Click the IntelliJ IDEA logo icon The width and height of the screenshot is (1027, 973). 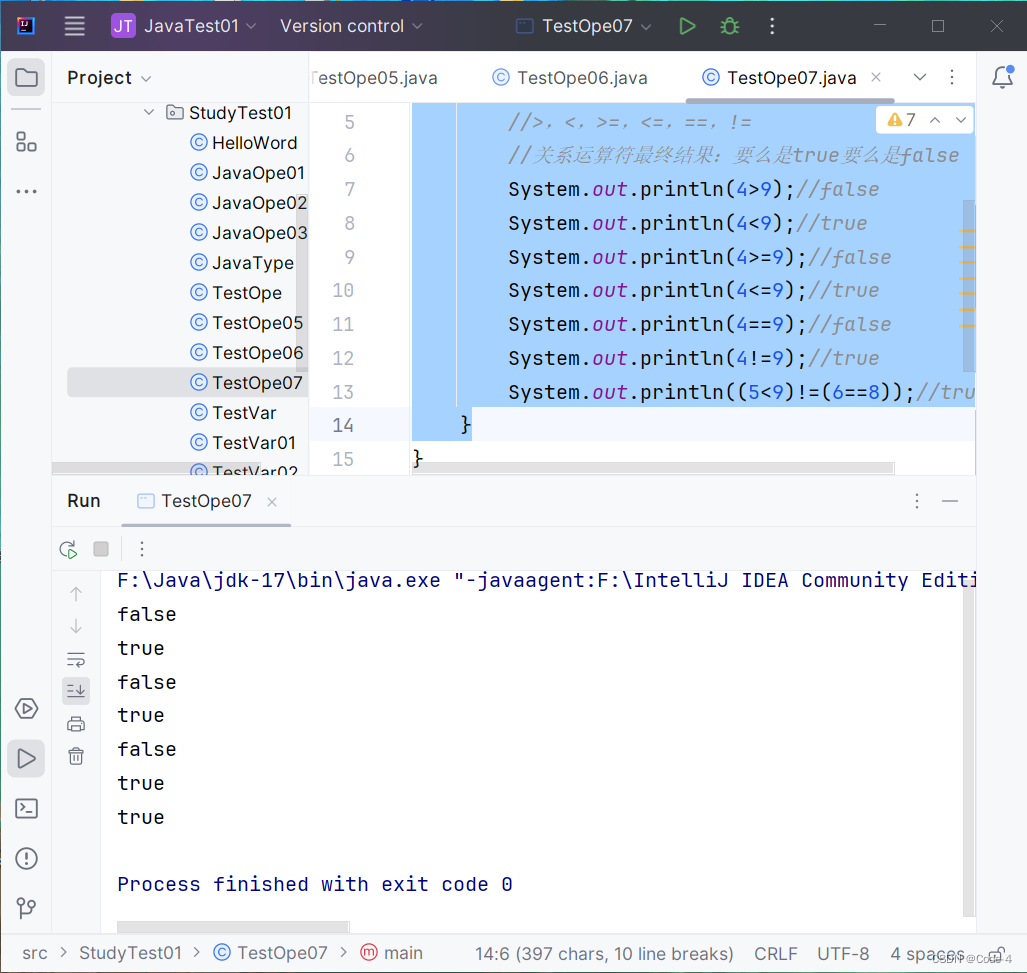coord(26,26)
